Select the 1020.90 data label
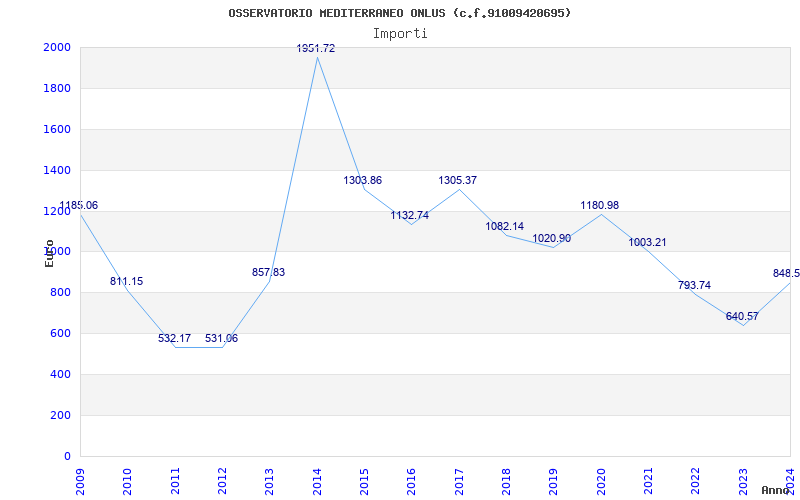Image resolution: width=800 pixels, height=500 pixels. point(552,238)
